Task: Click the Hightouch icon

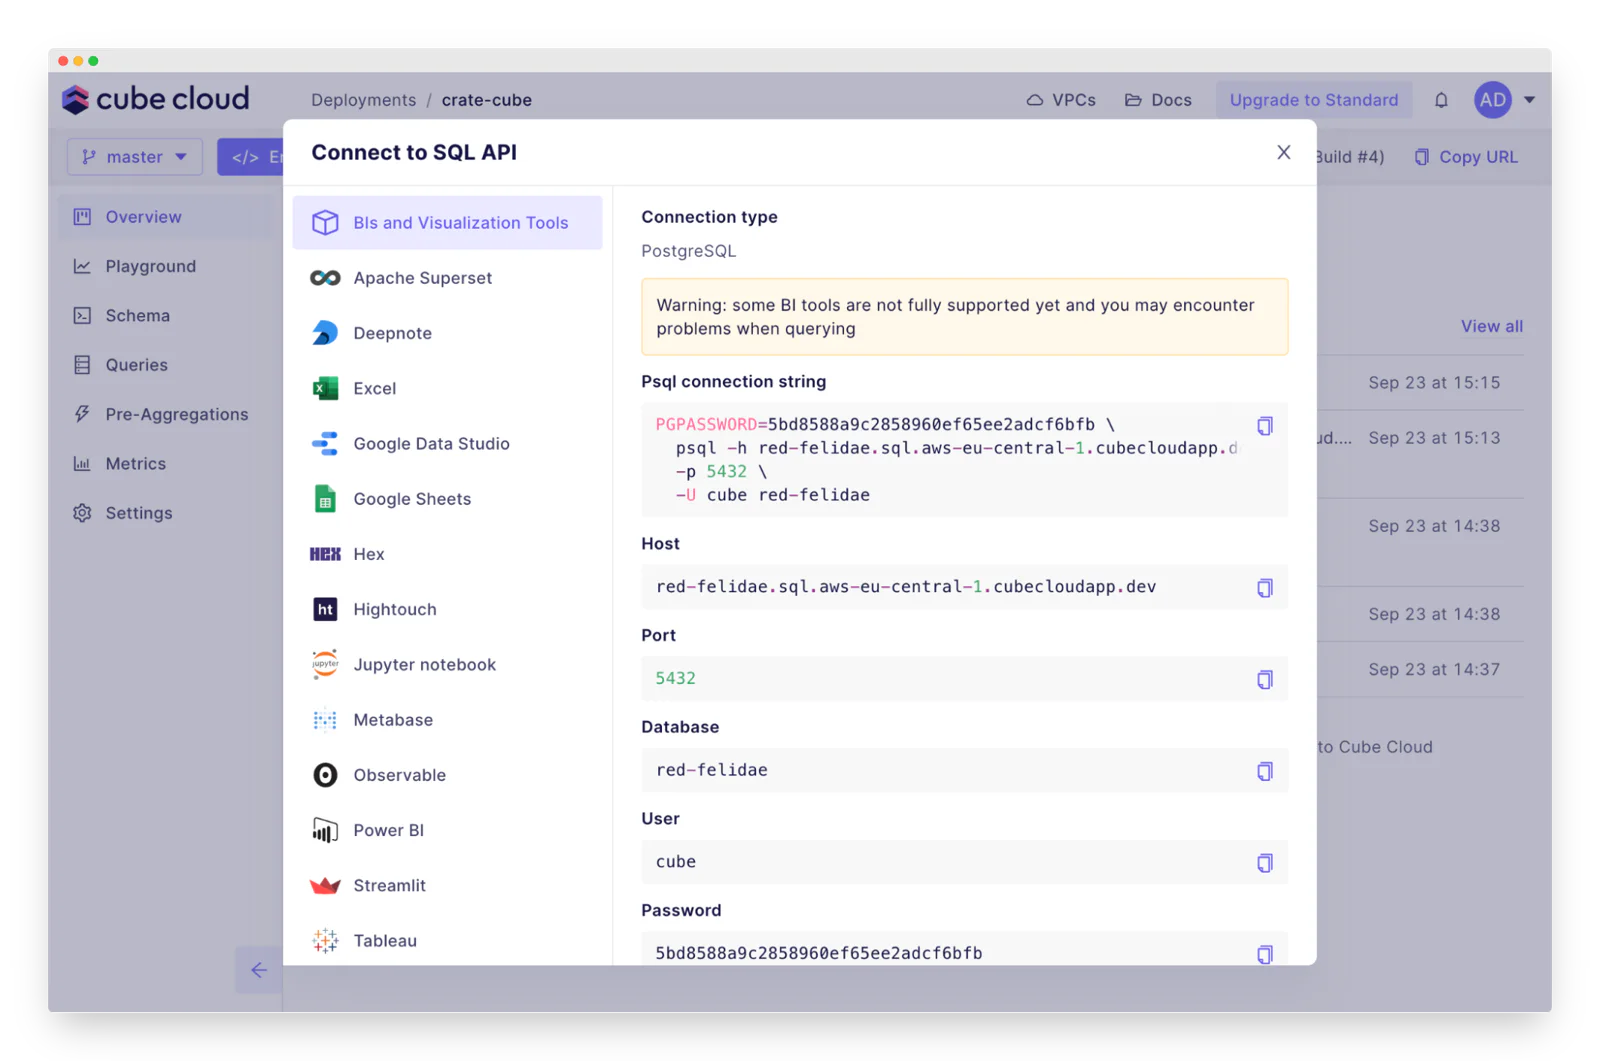Action: tap(325, 609)
